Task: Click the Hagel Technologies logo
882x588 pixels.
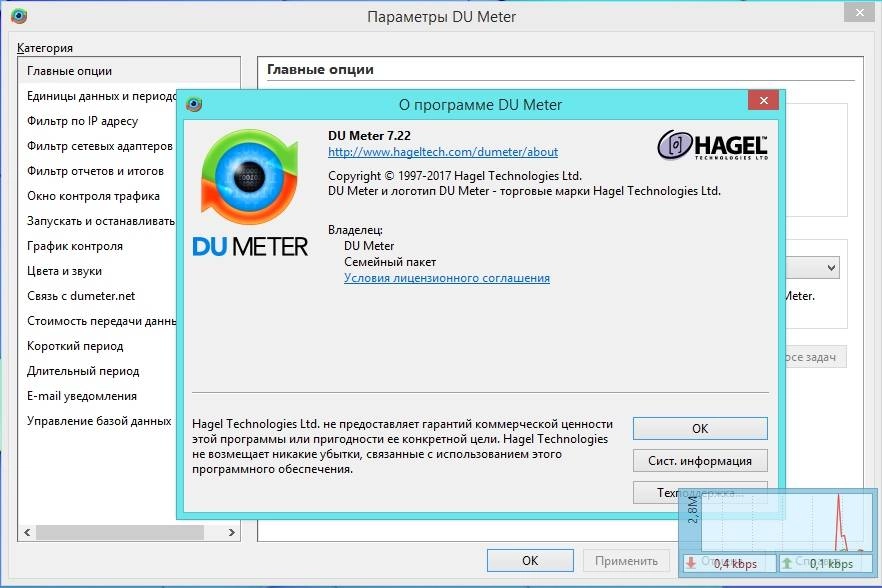Action: (712, 145)
